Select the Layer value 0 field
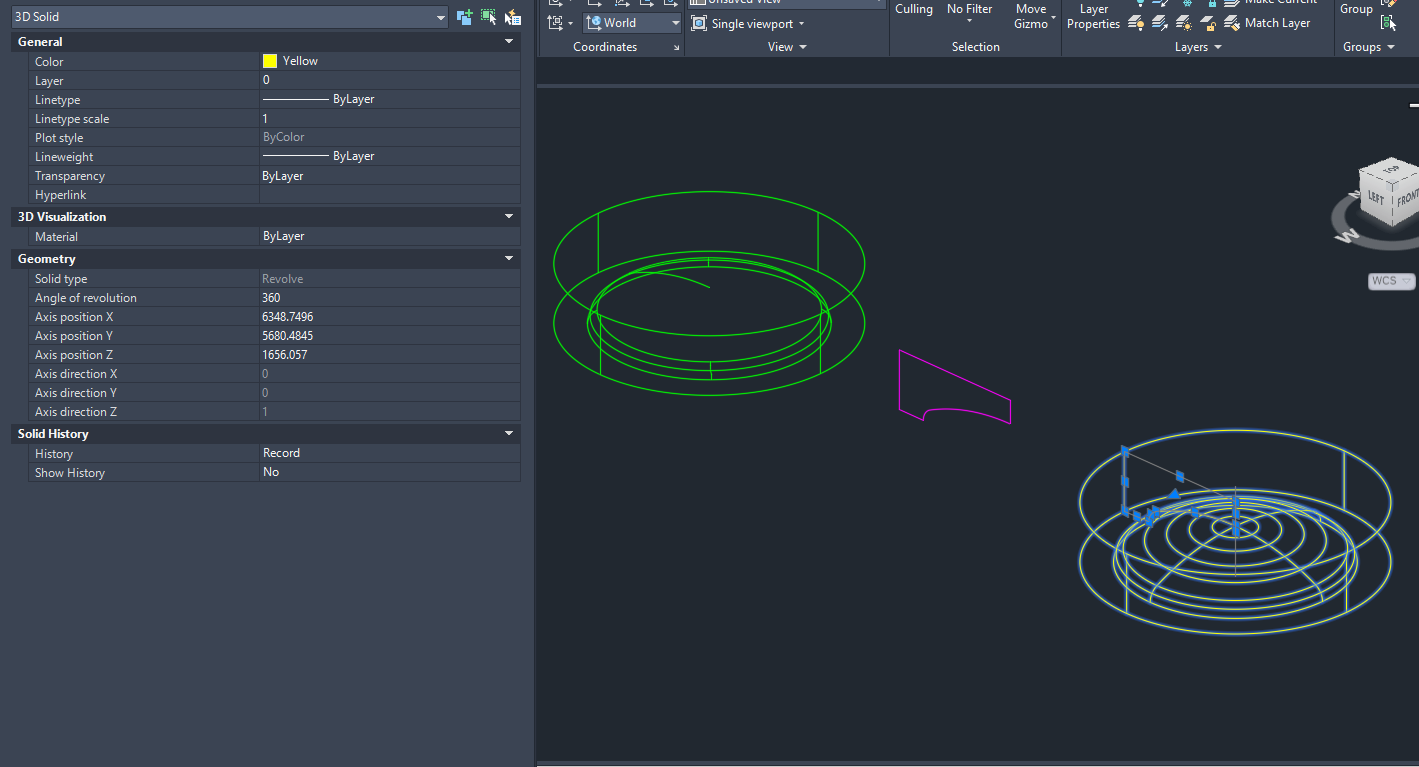Image resolution: width=1419 pixels, height=767 pixels. [x=390, y=80]
